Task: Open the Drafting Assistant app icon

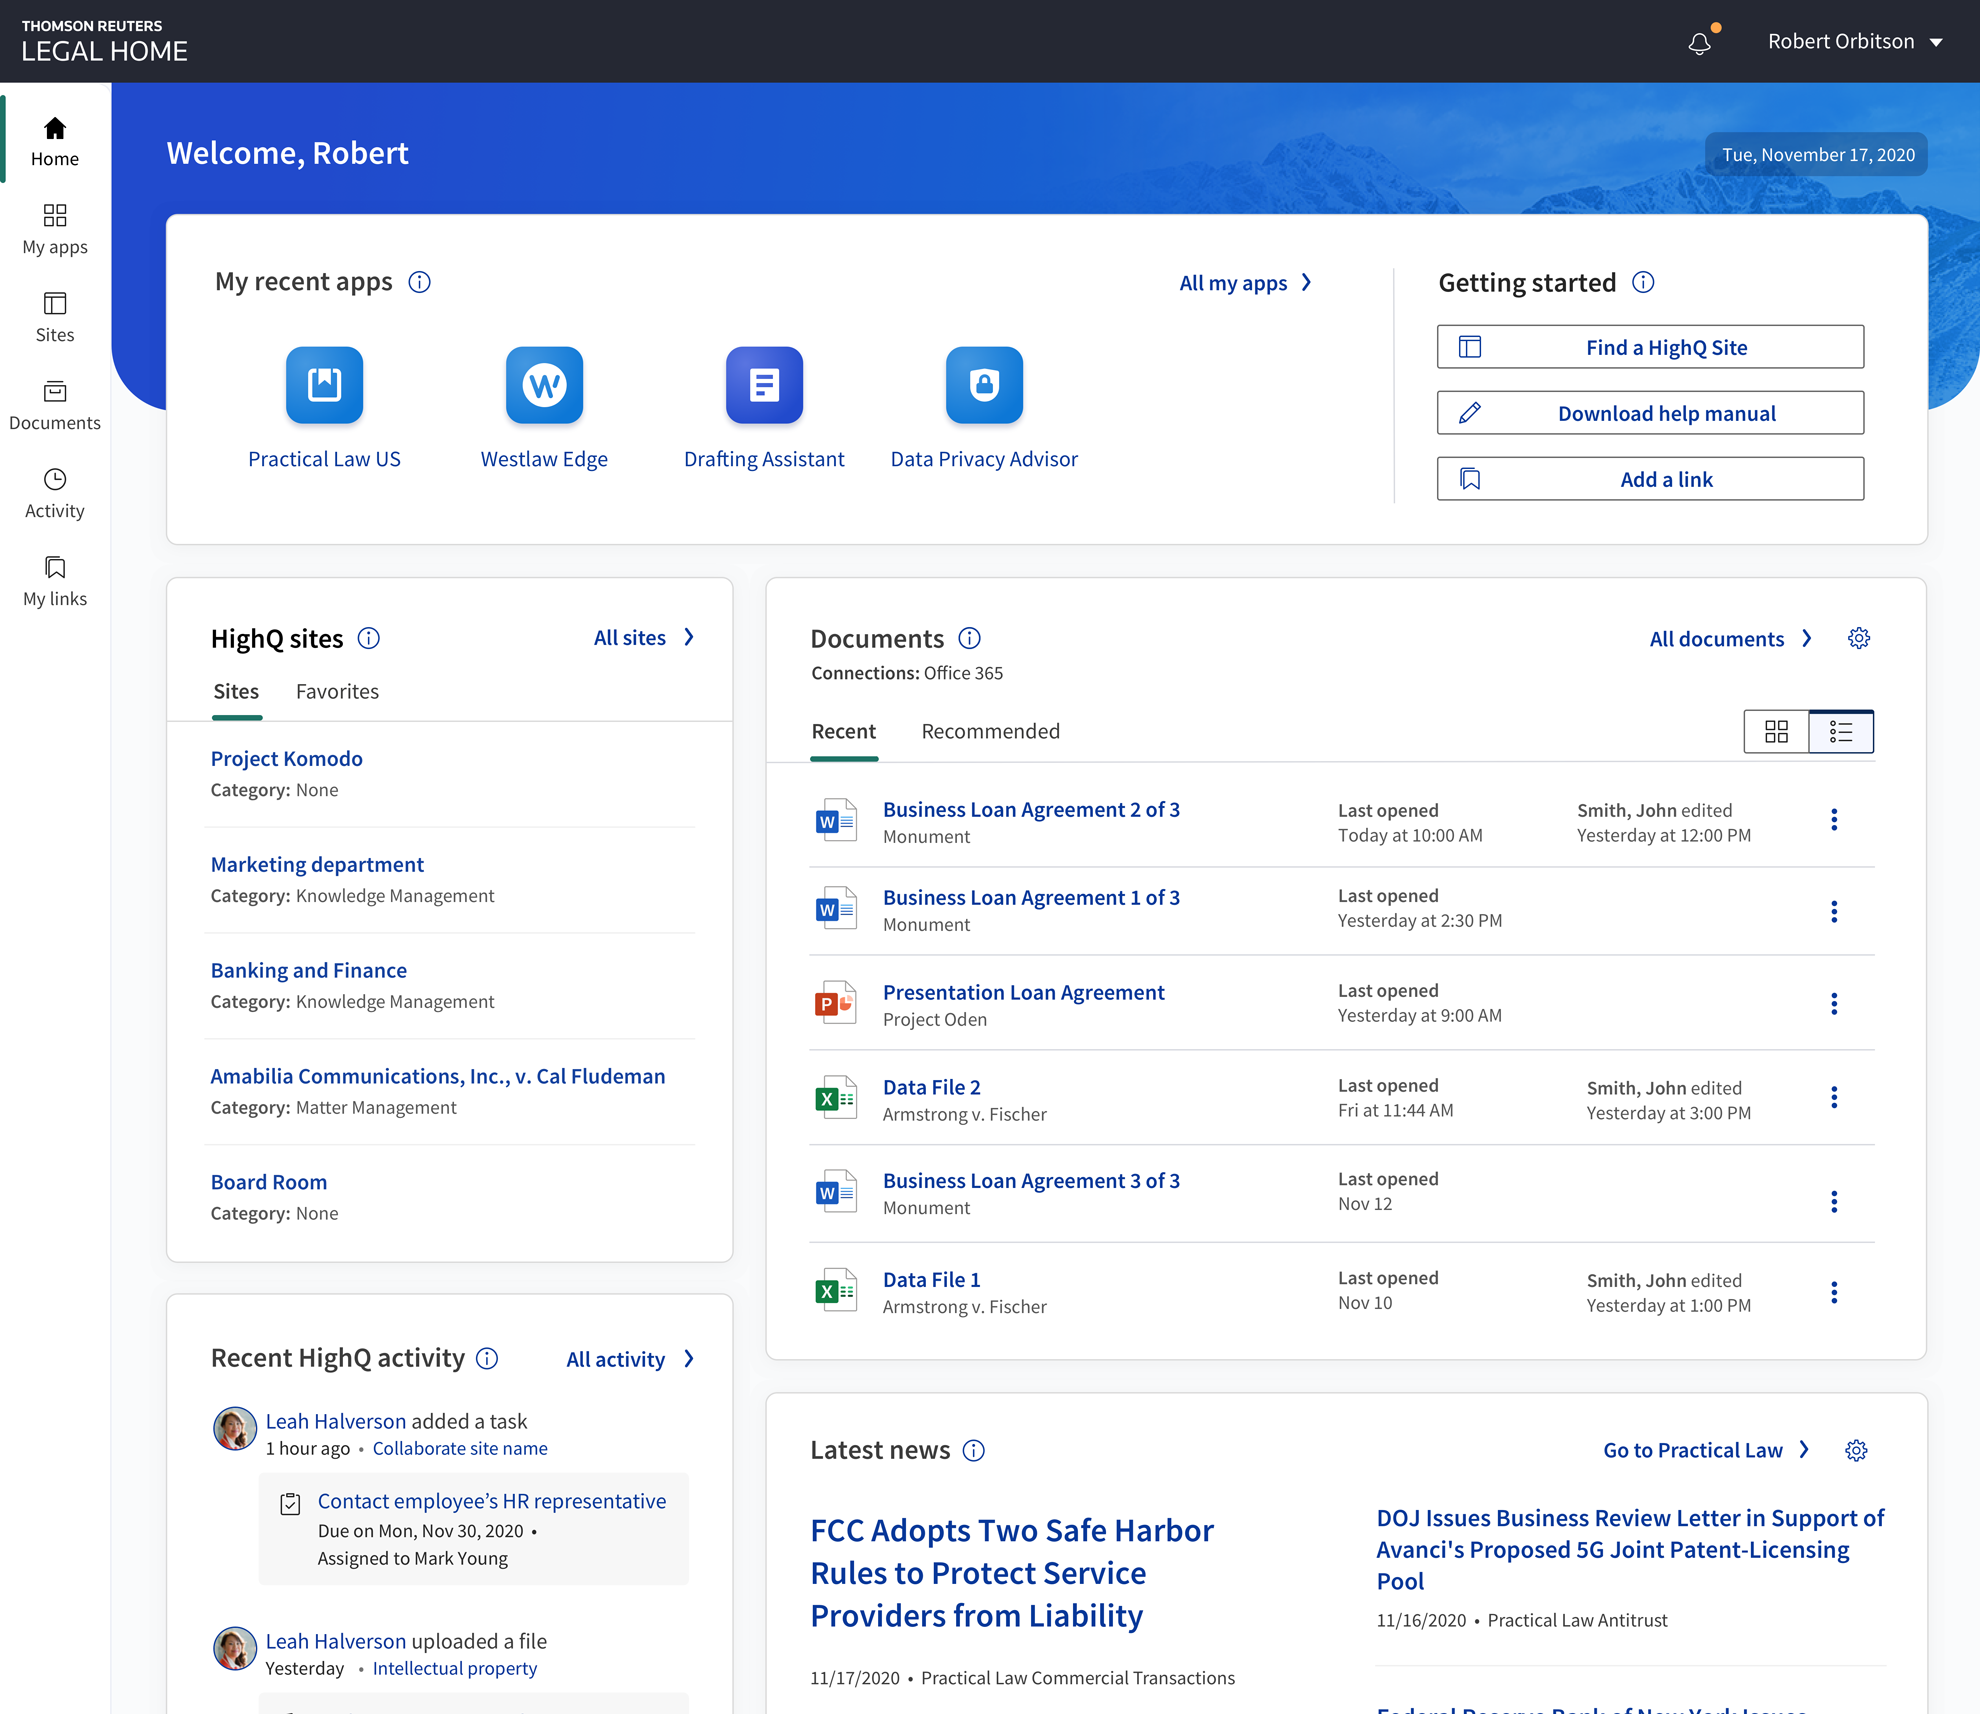Action: (764, 385)
